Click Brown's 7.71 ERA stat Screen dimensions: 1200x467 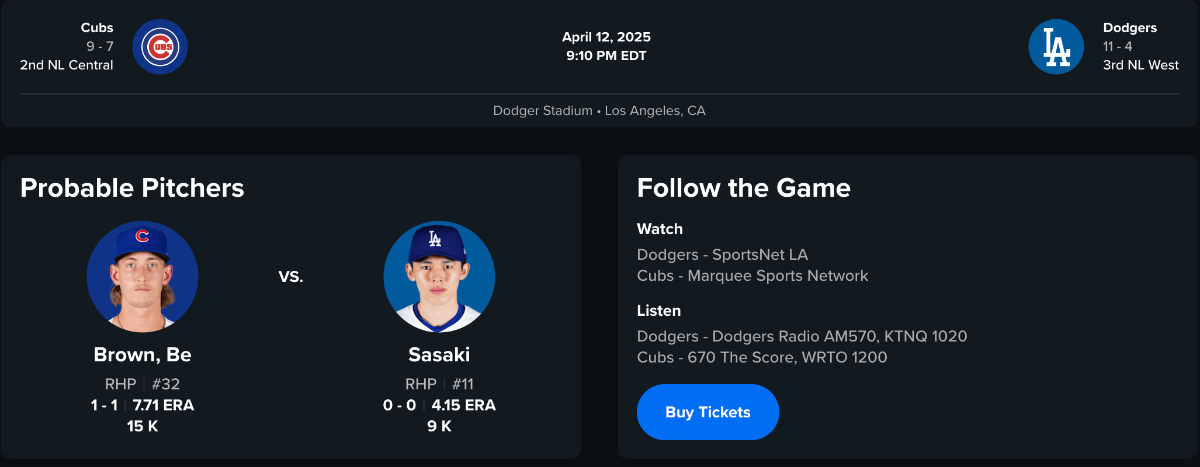(x=164, y=405)
